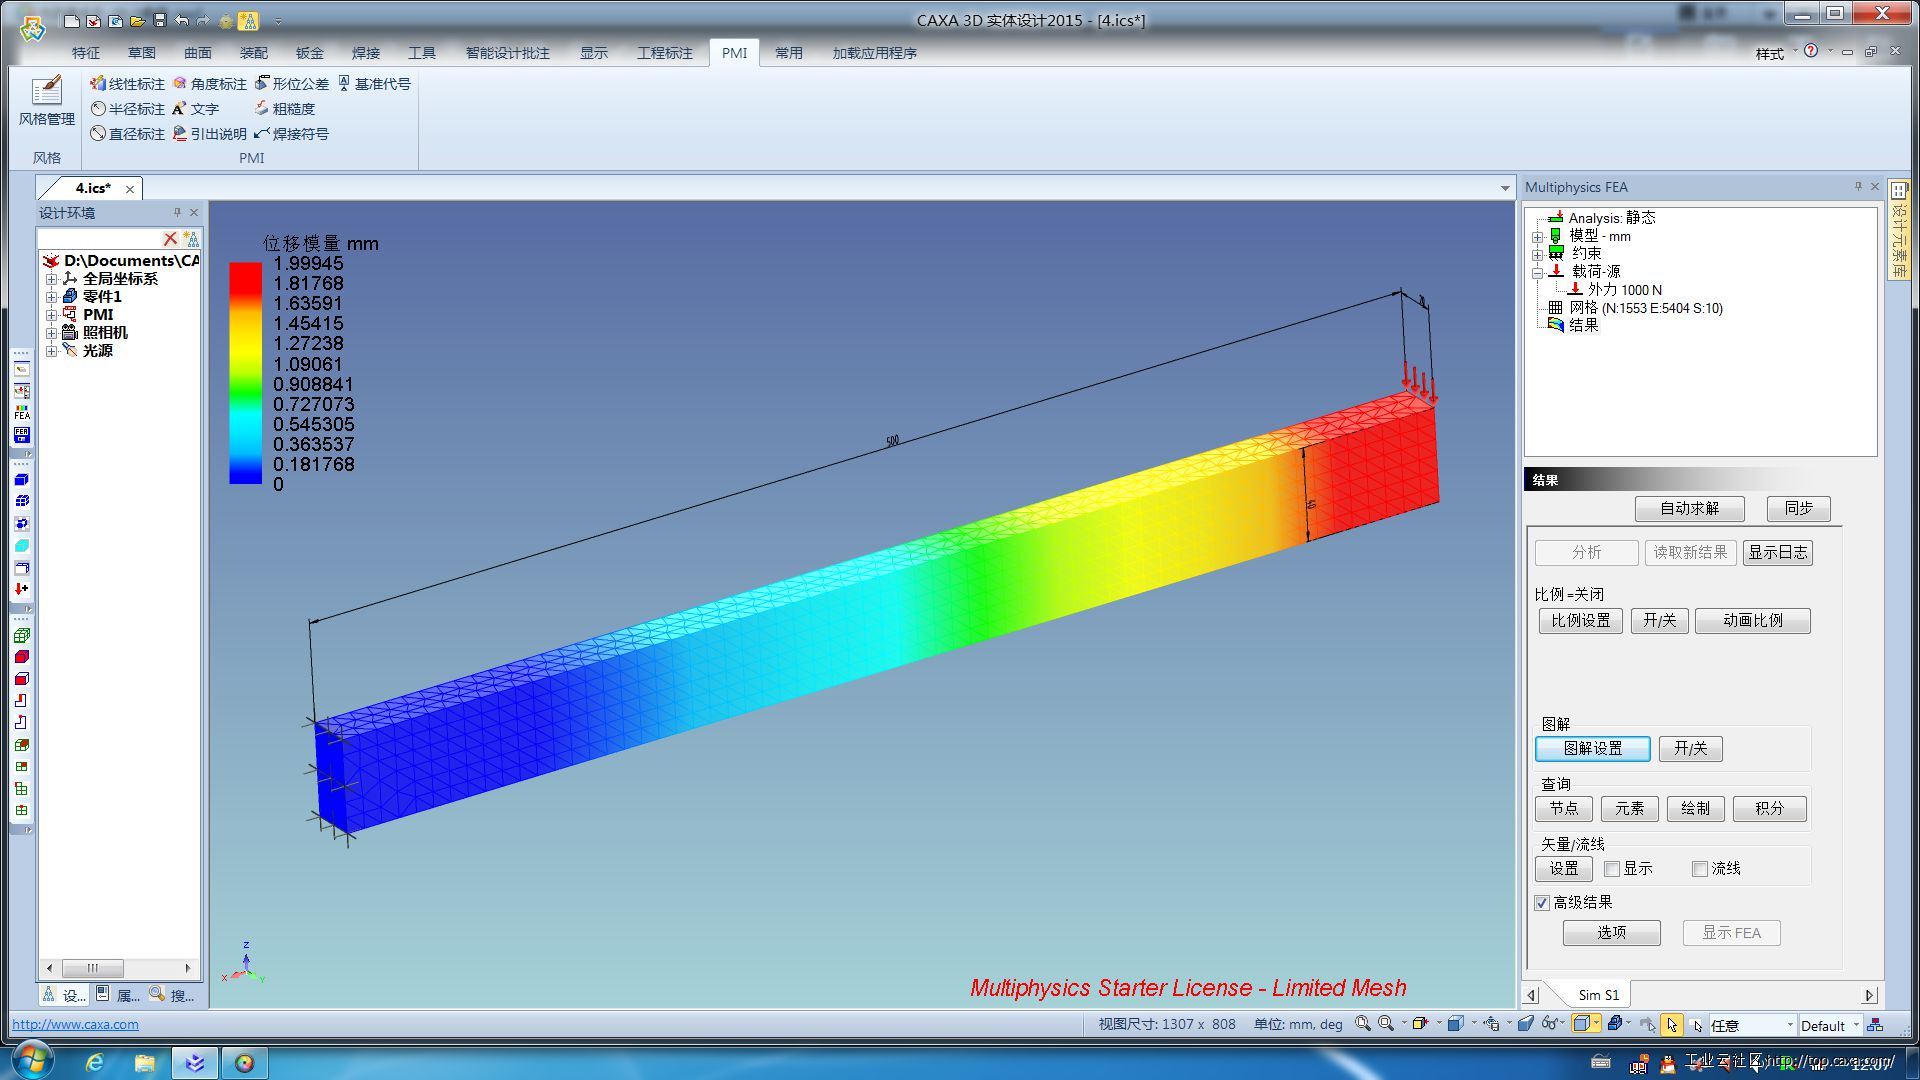Screen dimensions: 1920x1080
Task: Open the 显示 ribbon tab
Action: coord(594,53)
